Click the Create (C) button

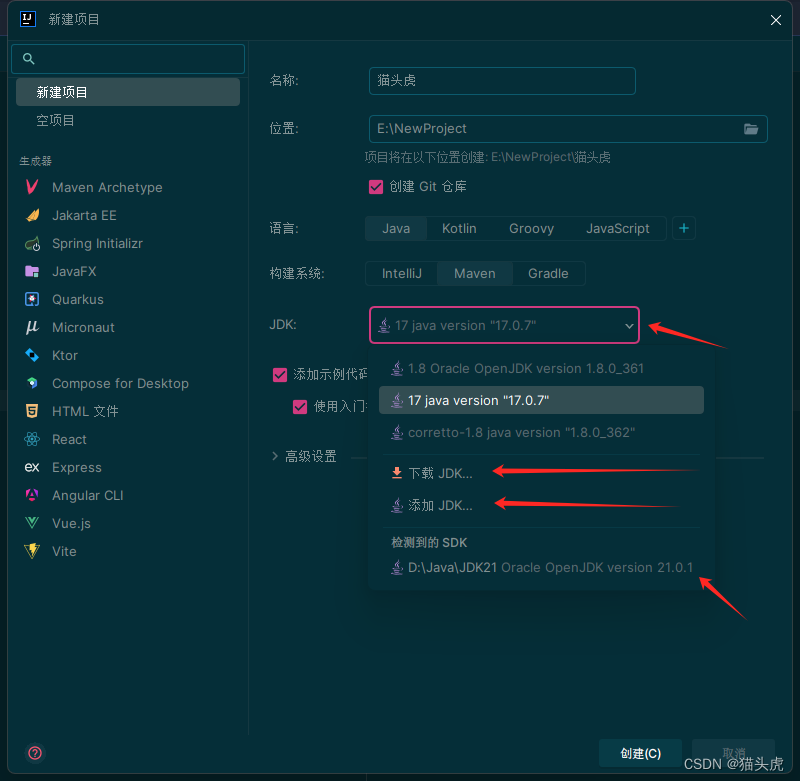point(640,753)
